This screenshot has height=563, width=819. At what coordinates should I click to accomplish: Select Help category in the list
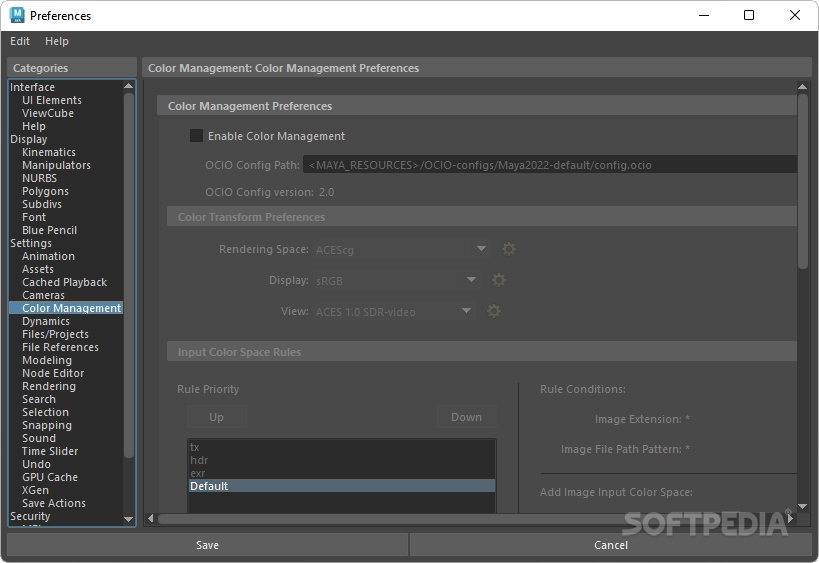pyautogui.click(x=33, y=126)
